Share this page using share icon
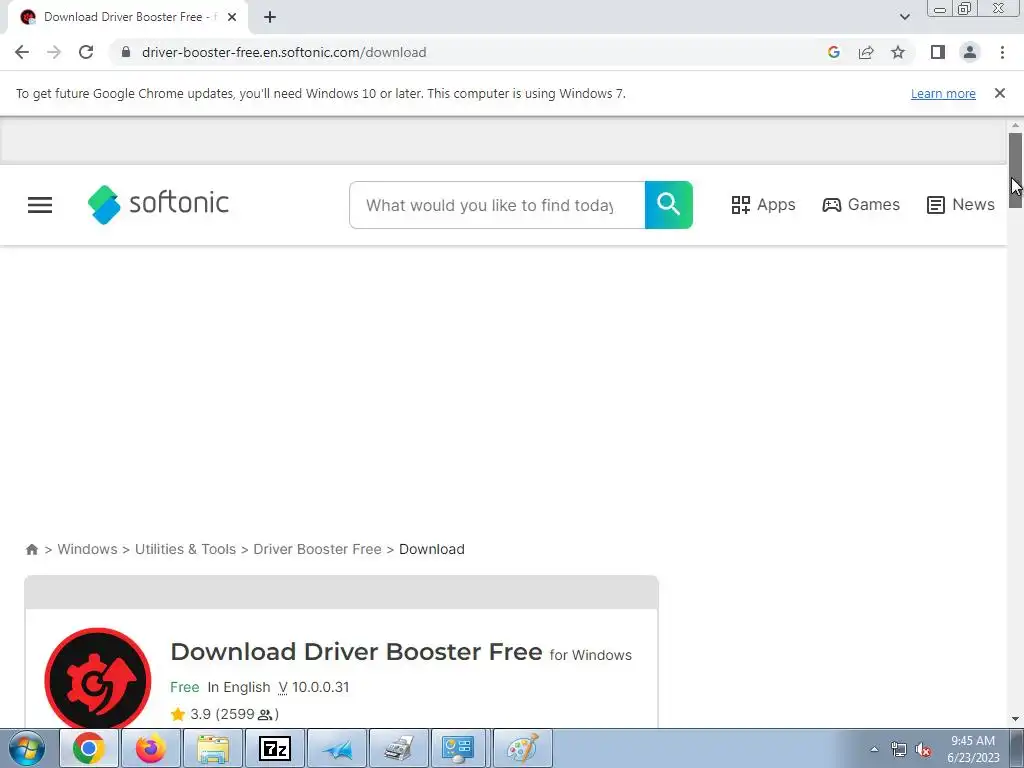Screen dimensions: 1024x768 point(866,52)
